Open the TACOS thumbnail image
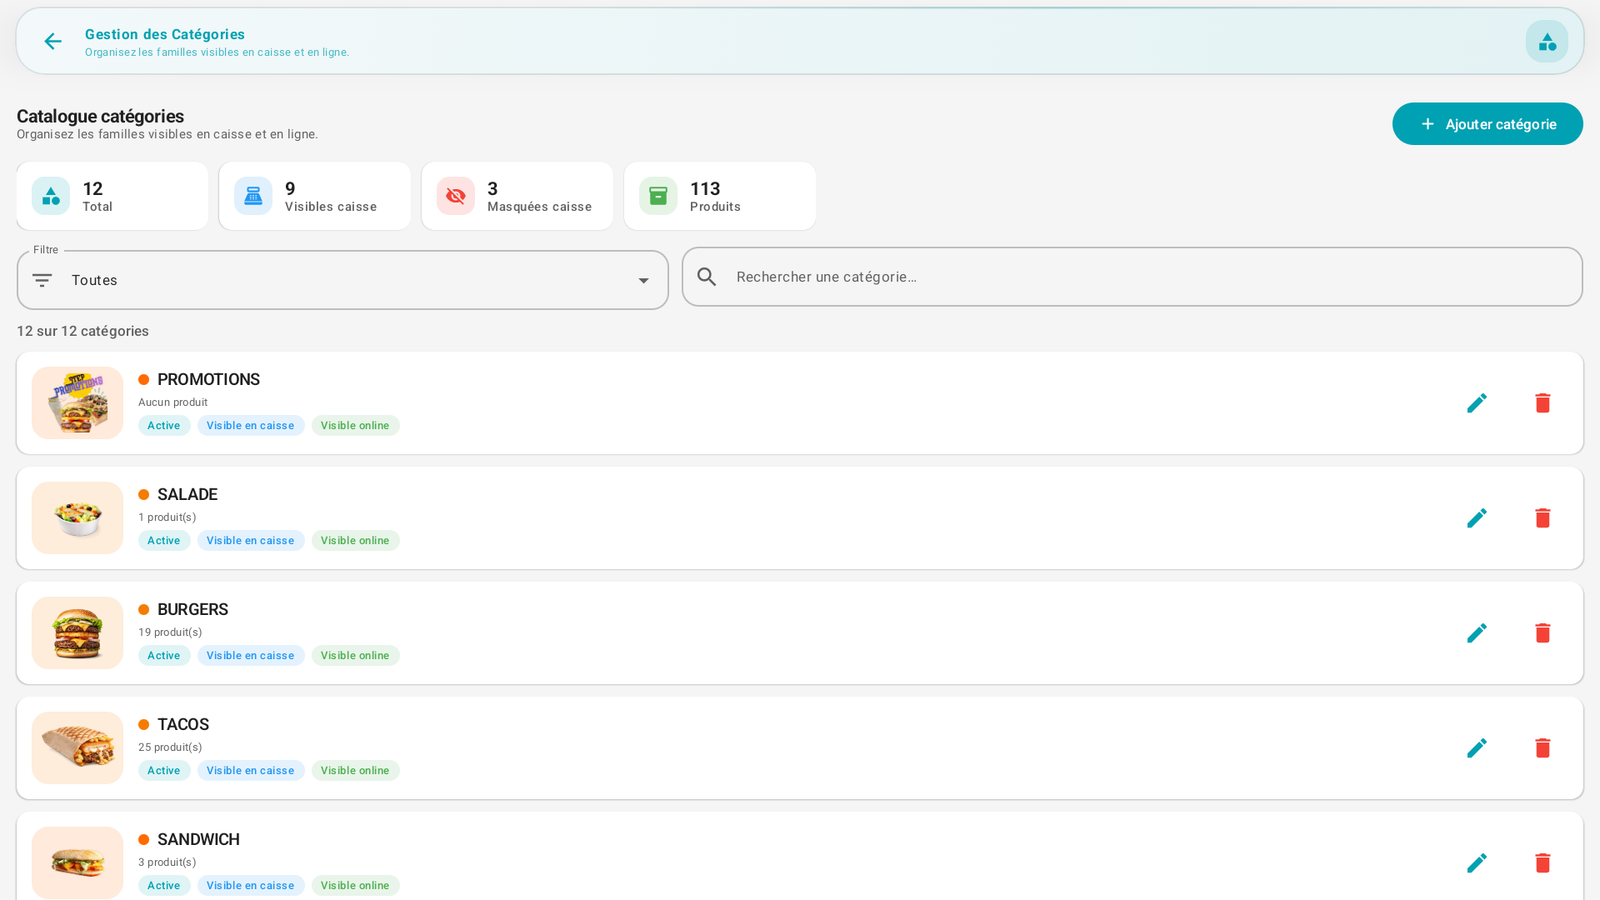The image size is (1600, 900). point(77,748)
